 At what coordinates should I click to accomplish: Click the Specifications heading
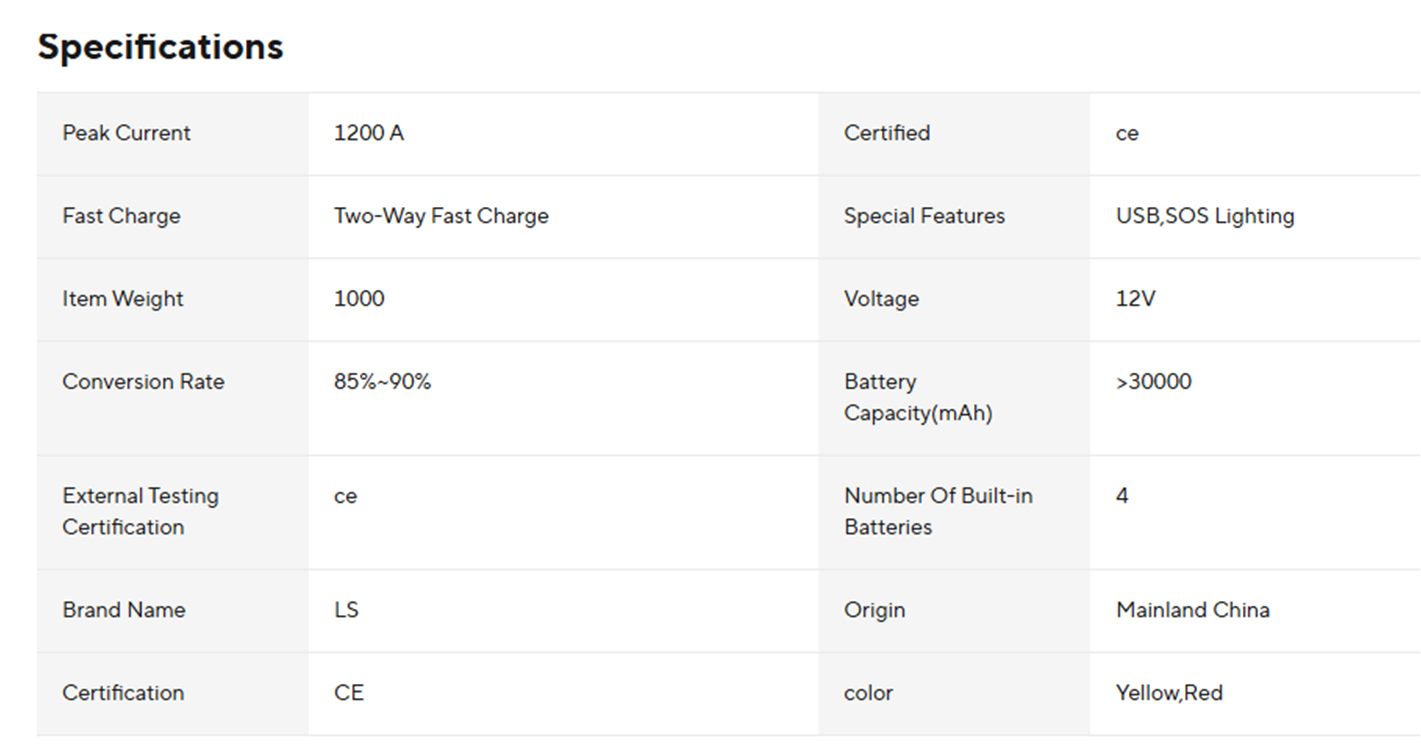click(160, 47)
